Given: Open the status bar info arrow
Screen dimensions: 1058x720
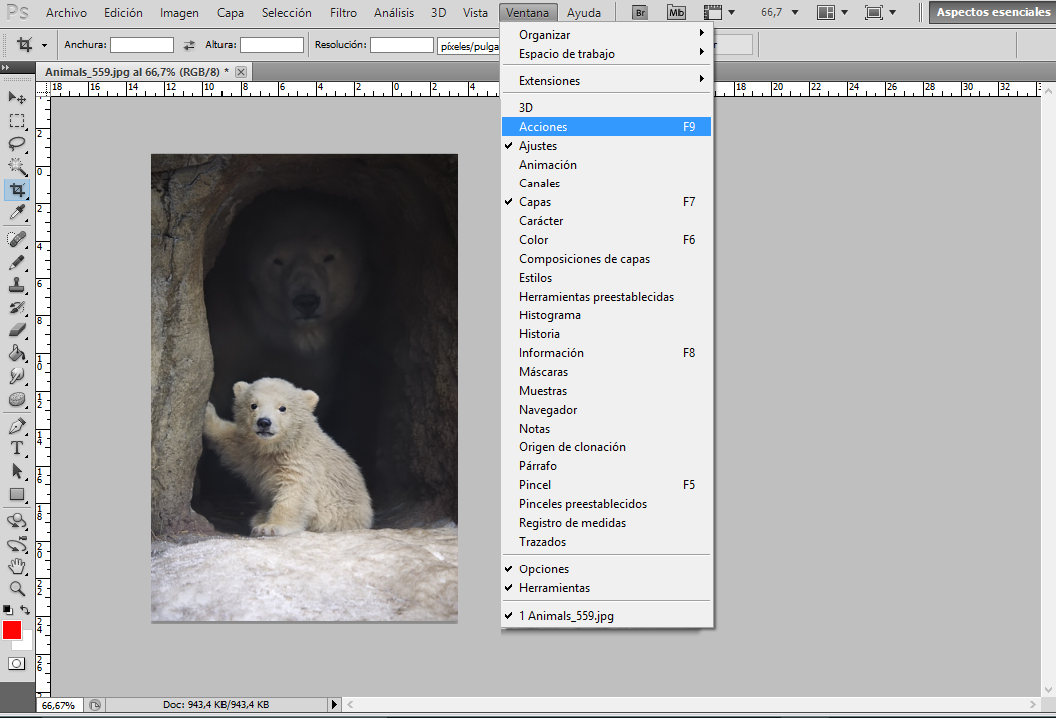Looking at the screenshot, I should coord(334,704).
